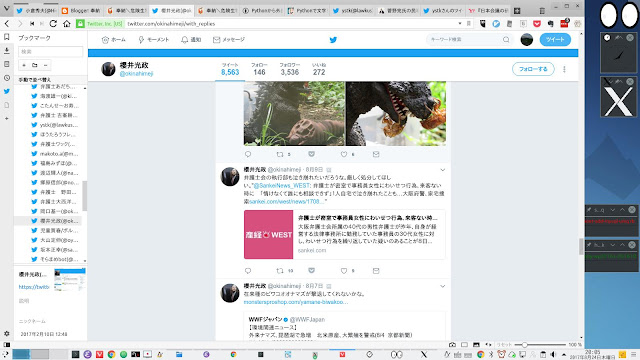Open the フォロワー 3,536 list

290,69
